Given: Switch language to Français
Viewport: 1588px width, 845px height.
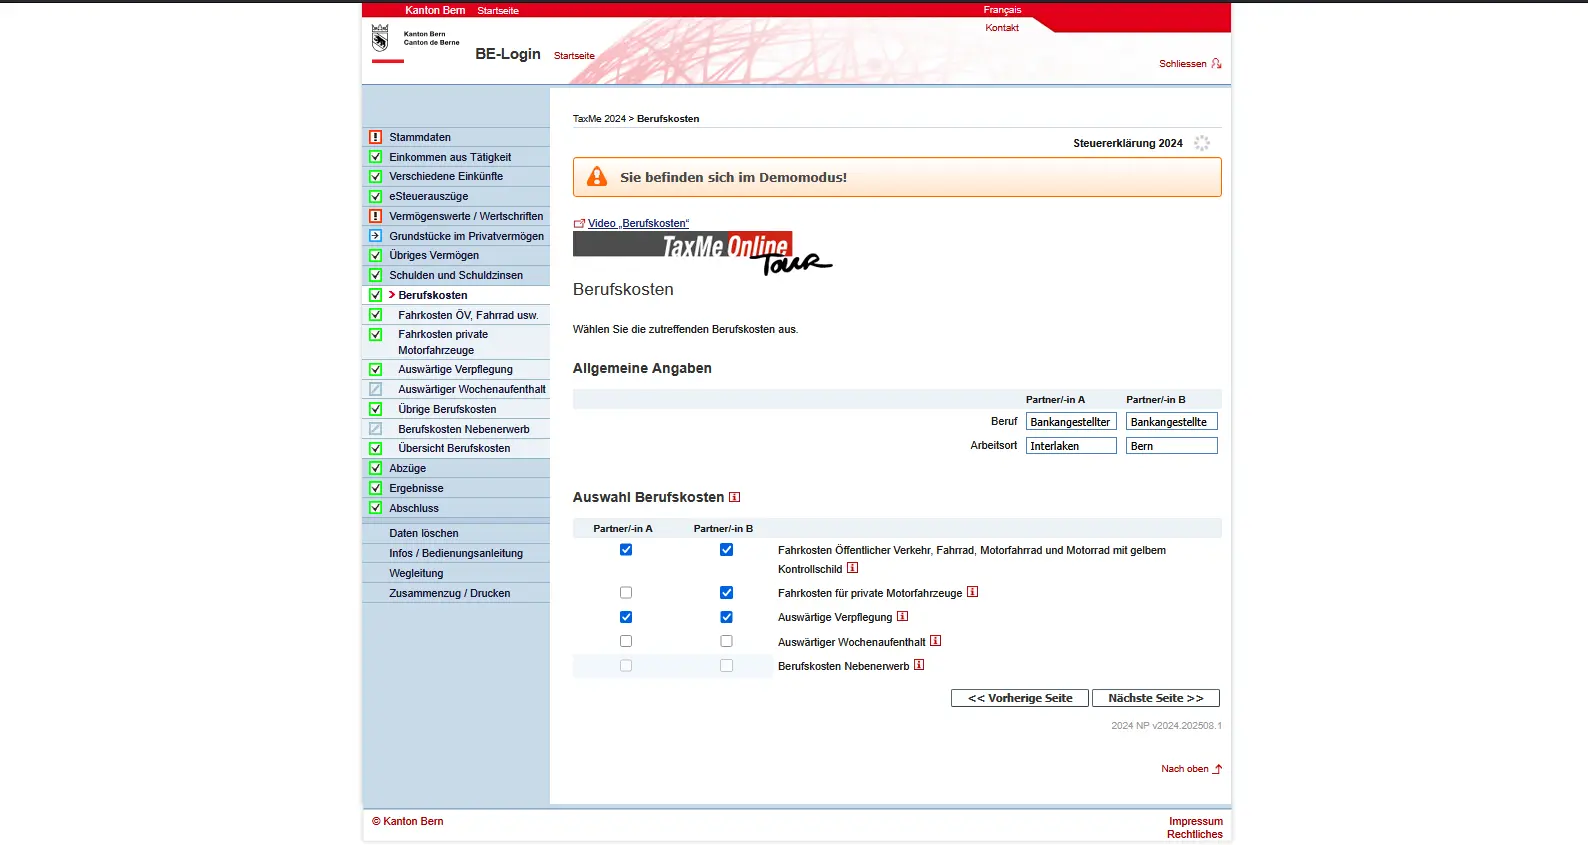Looking at the screenshot, I should point(1002,10).
